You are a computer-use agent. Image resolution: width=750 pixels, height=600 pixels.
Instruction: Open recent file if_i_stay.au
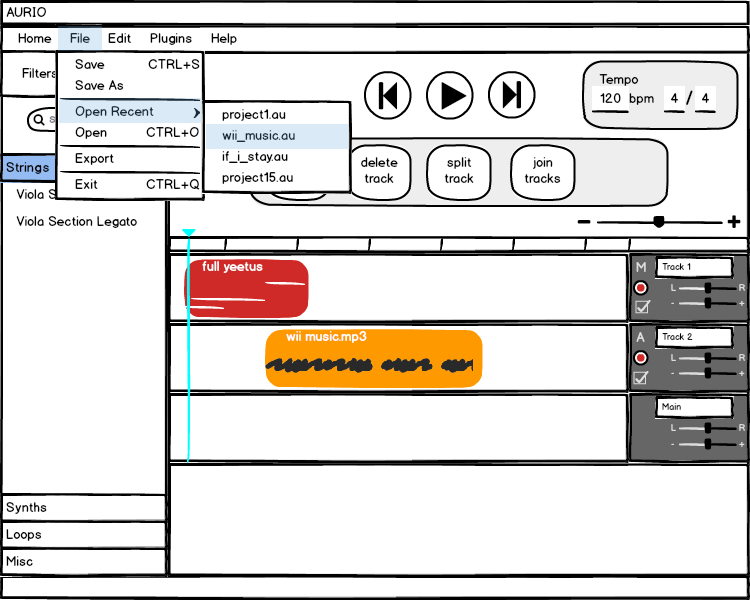(x=277, y=157)
